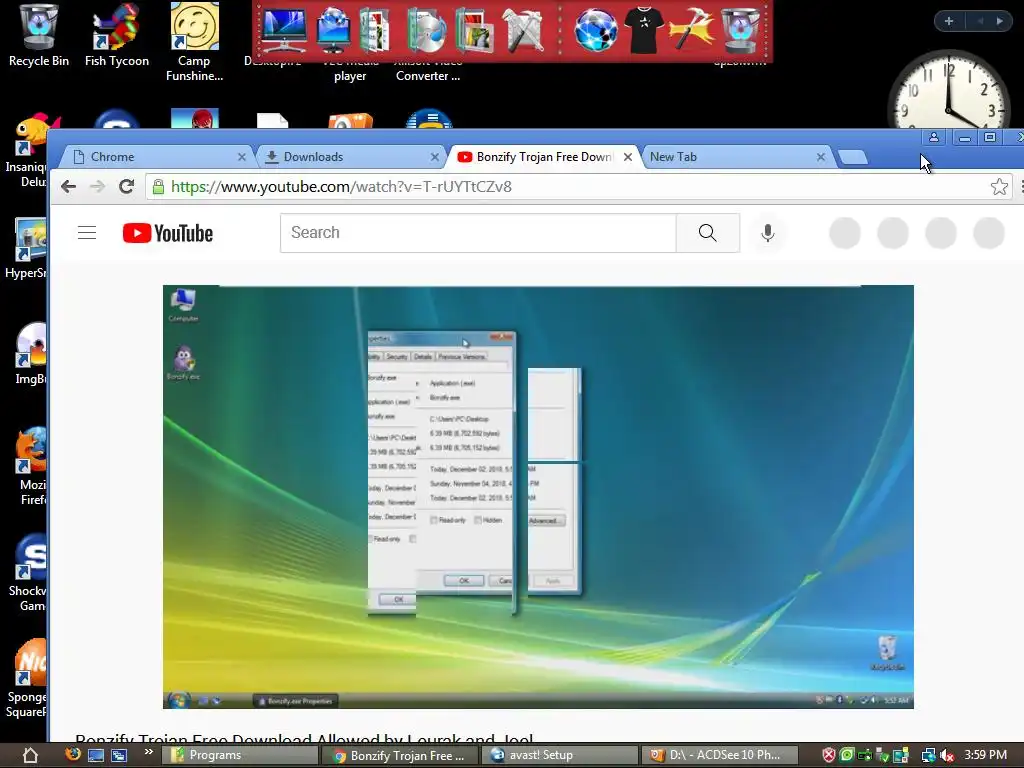Open the YouTube hamburger guide menu

pyautogui.click(x=87, y=232)
